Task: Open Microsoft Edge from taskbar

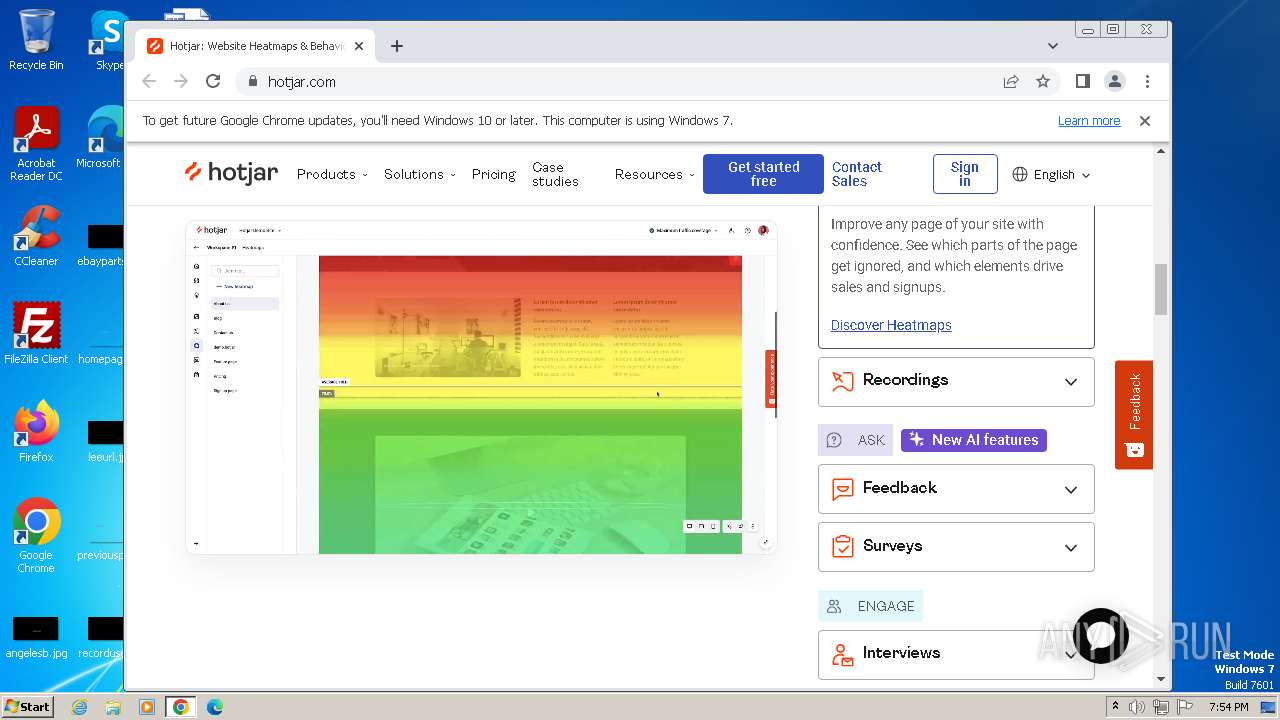Action: (215, 707)
